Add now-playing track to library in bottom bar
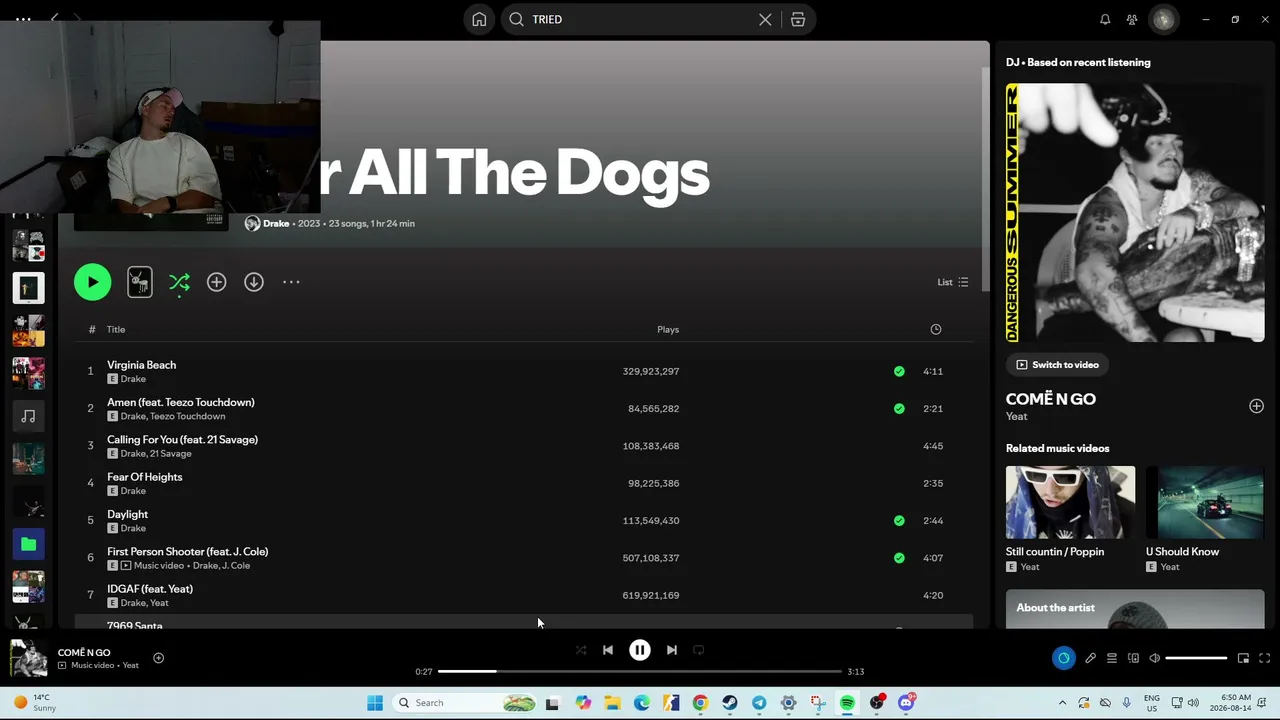1280x720 pixels. tap(158, 658)
